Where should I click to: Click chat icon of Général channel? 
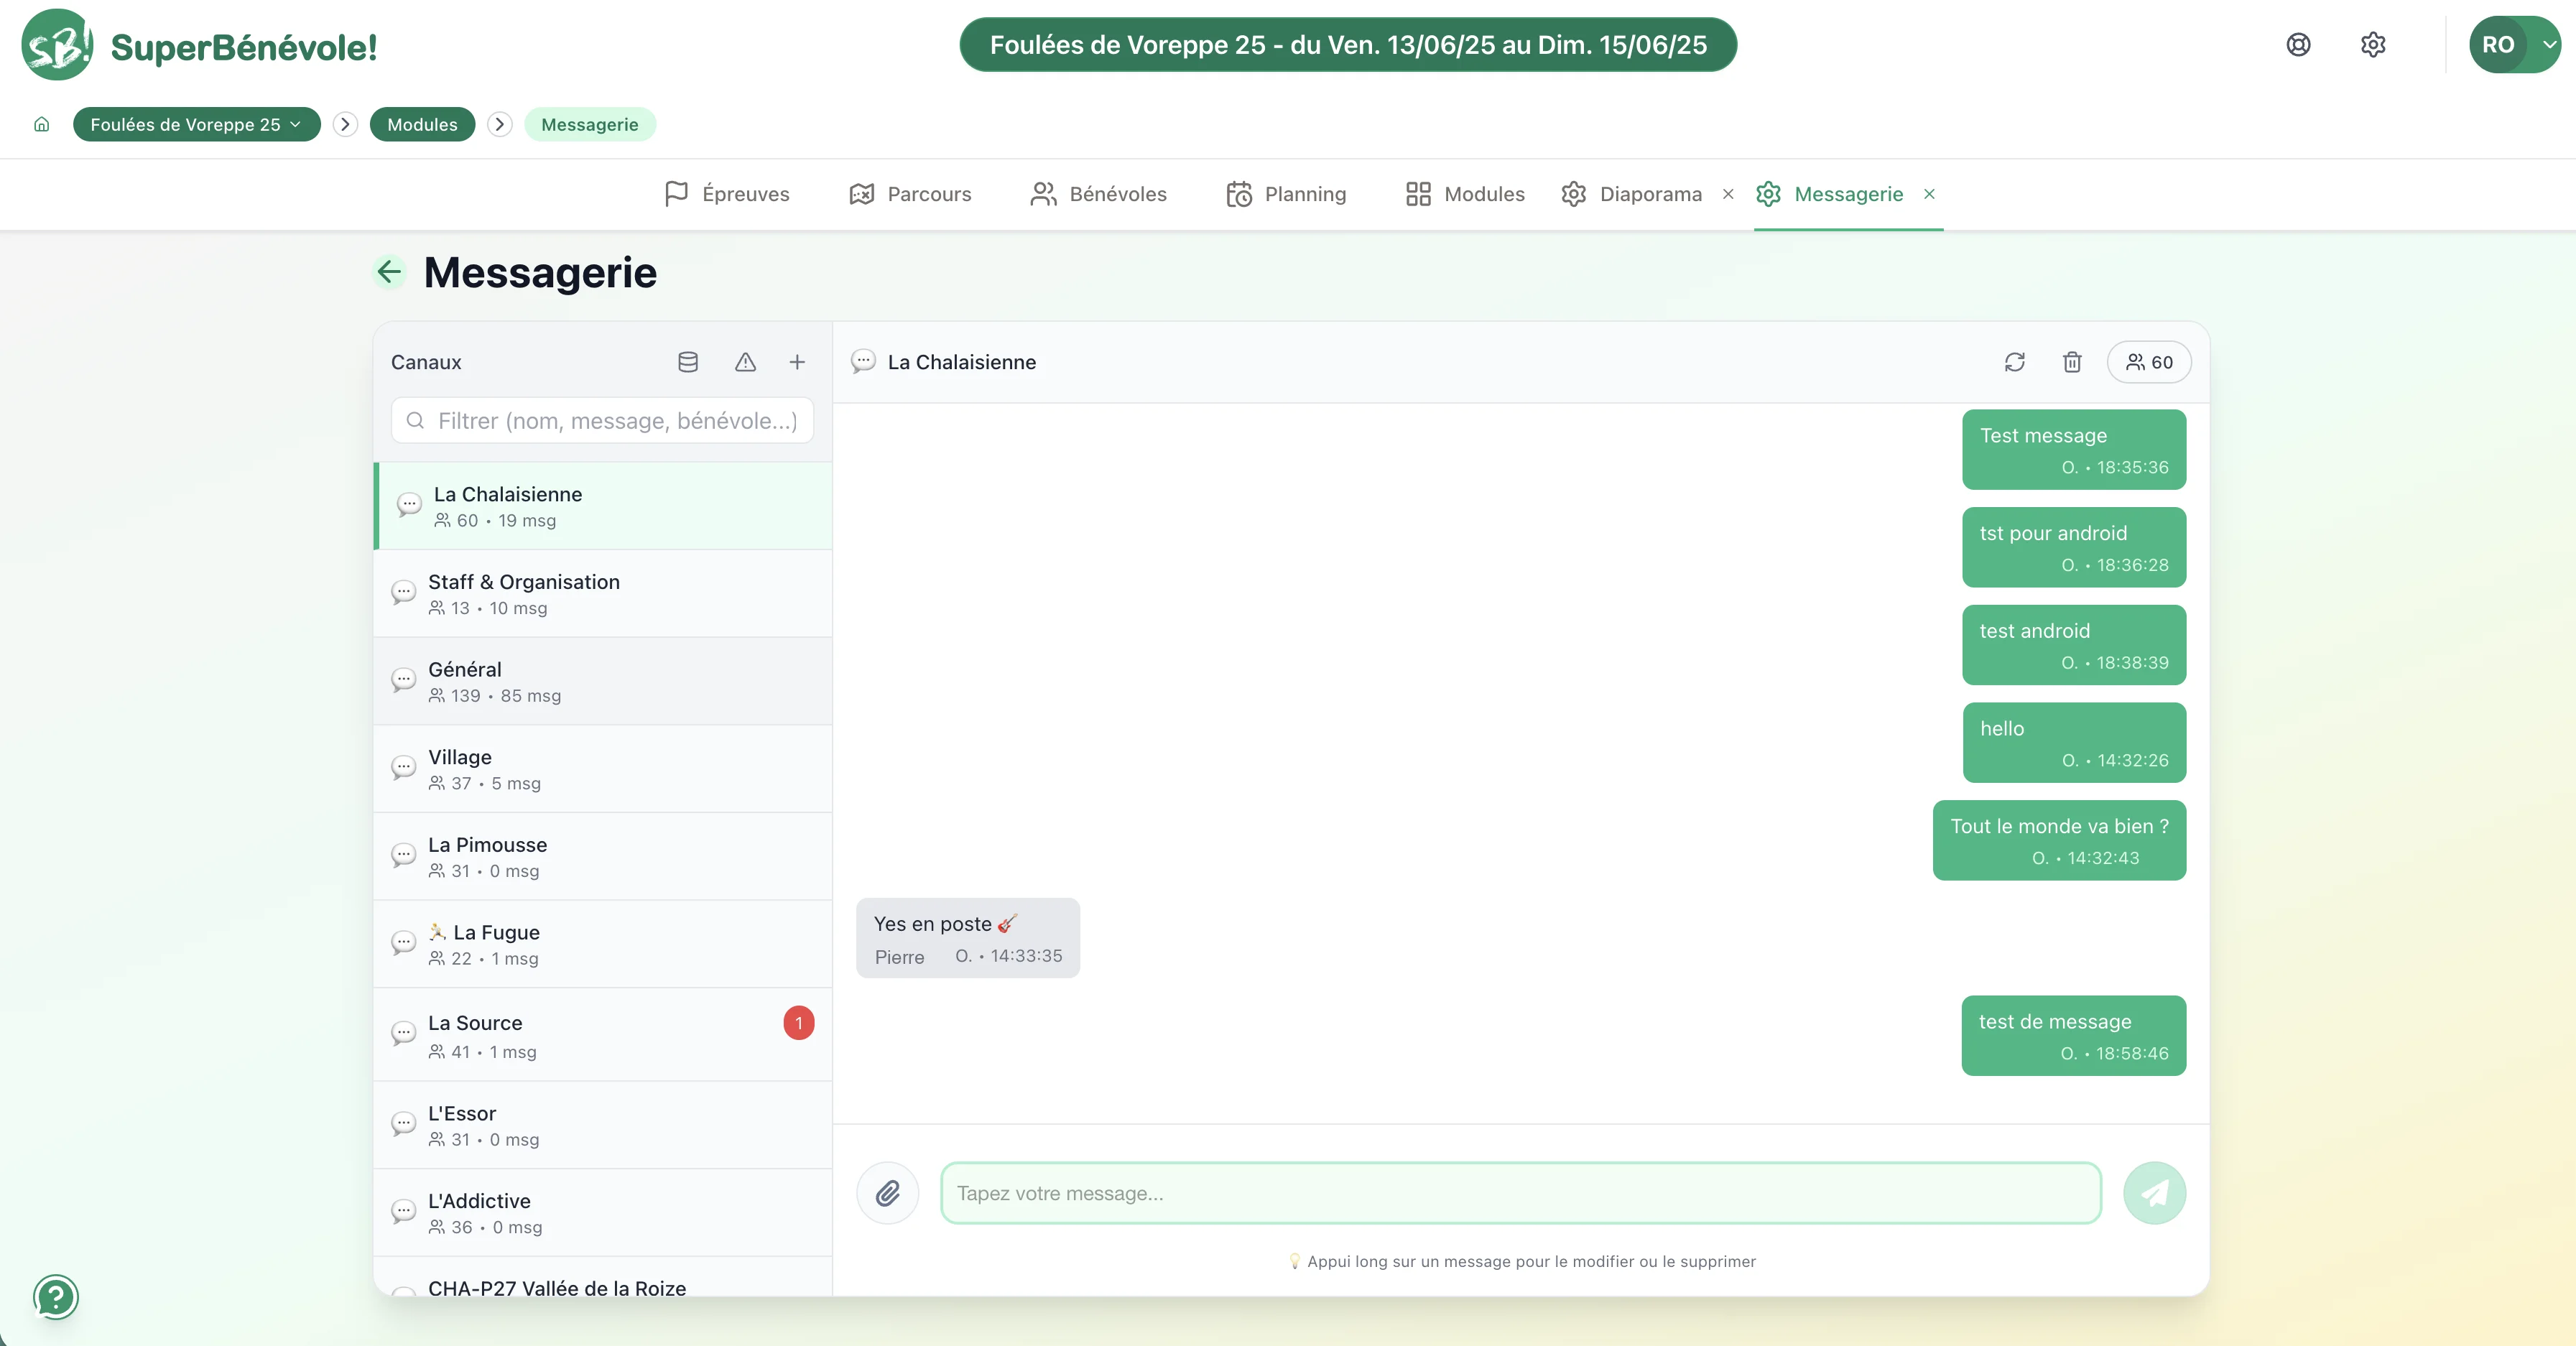coord(403,681)
